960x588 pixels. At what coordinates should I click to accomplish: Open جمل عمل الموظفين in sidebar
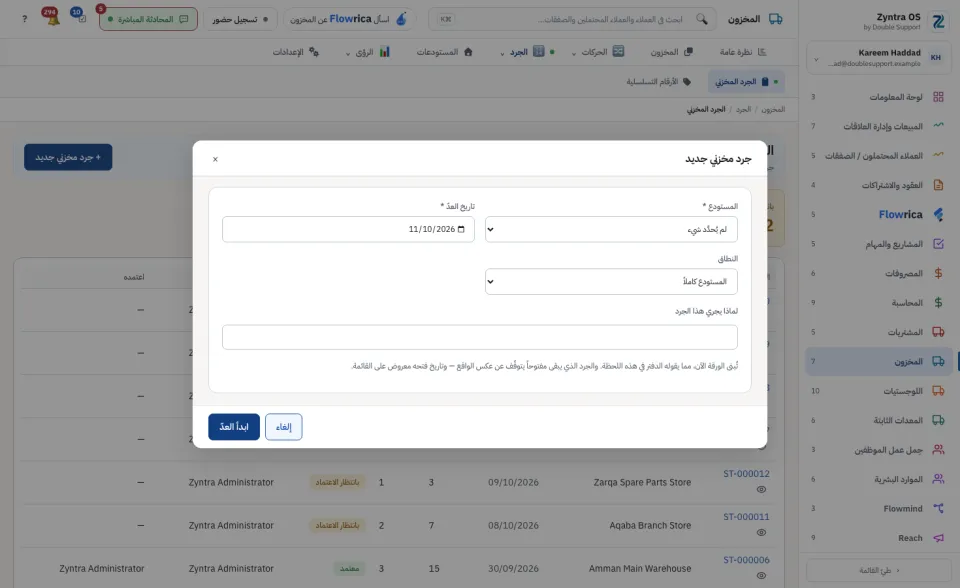click(x=879, y=450)
